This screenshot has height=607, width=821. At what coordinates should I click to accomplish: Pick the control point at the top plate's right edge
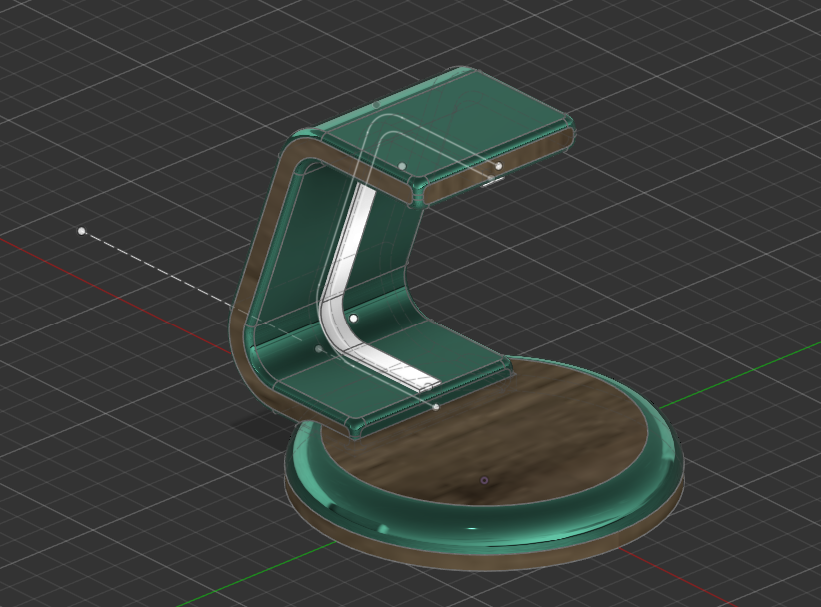point(499,165)
